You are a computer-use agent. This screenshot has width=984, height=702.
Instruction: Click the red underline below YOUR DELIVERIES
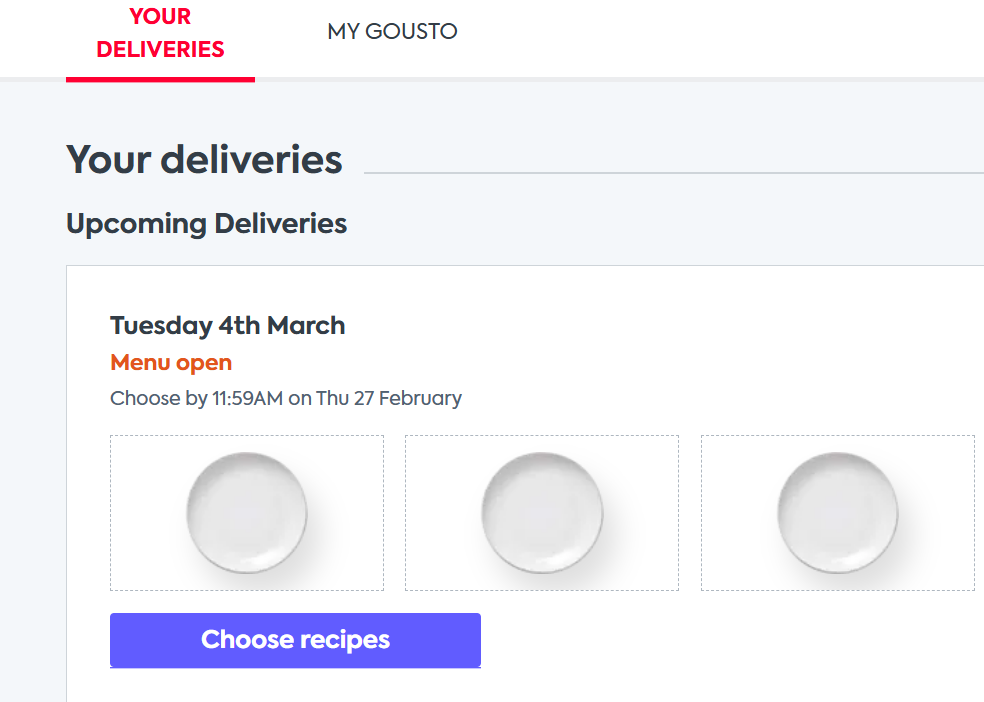pos(160,81)
